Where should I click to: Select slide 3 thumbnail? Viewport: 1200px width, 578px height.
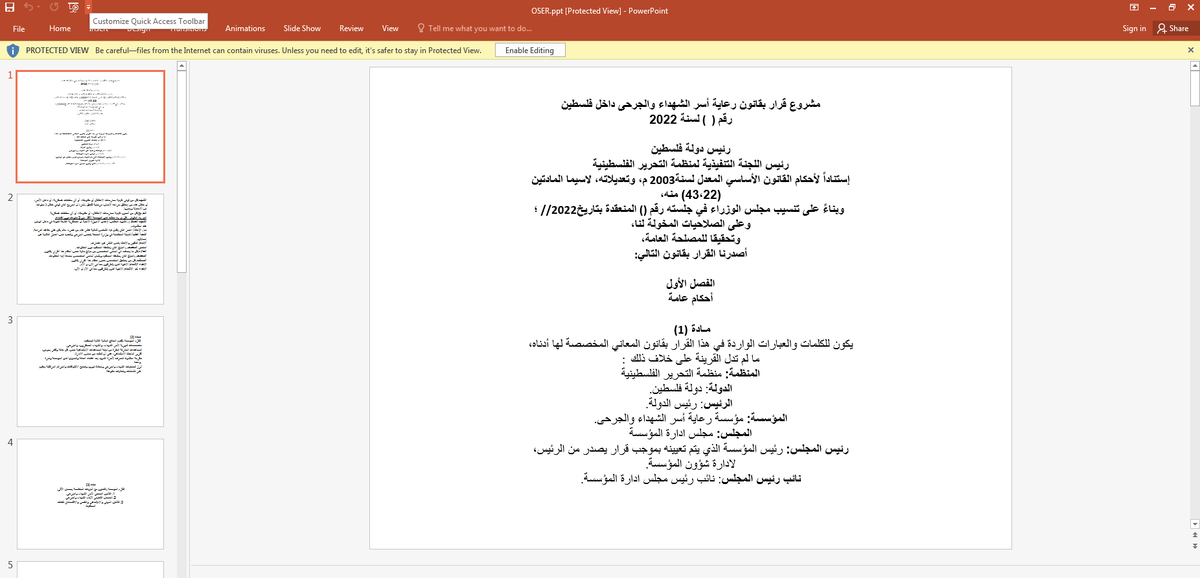(91, 371)
